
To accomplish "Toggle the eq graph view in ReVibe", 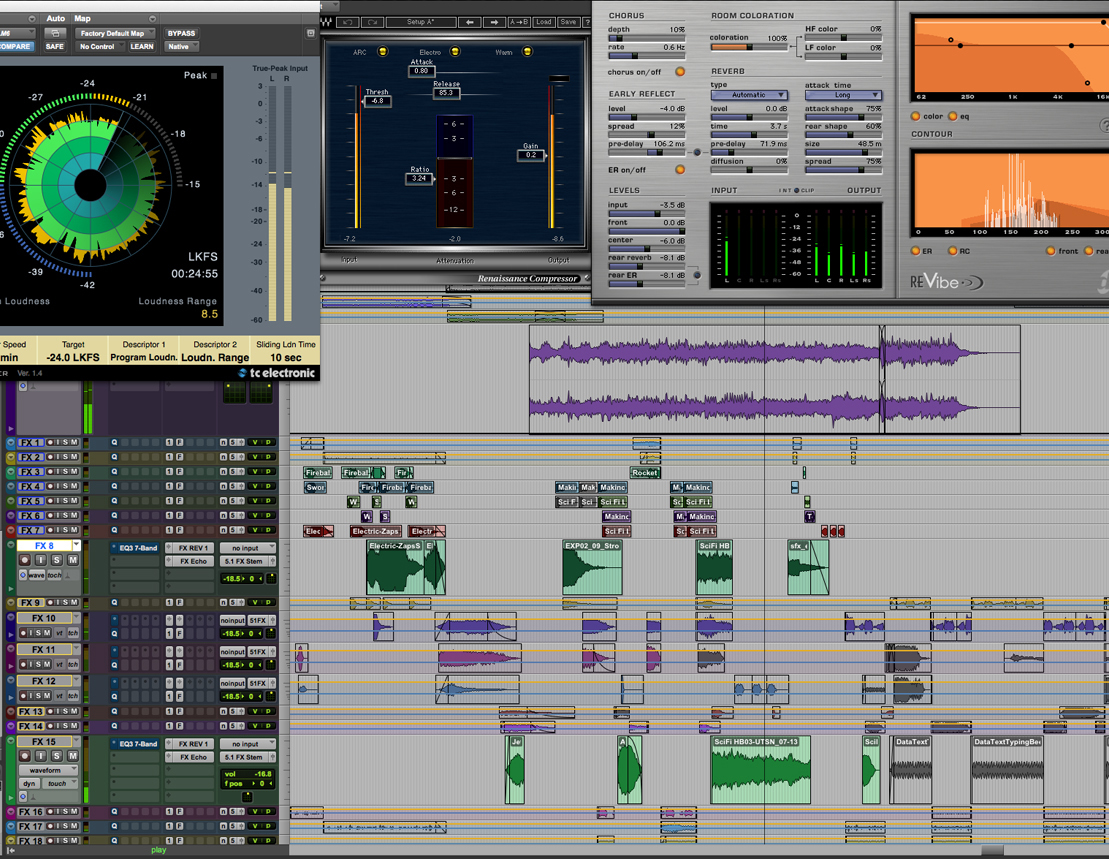I will click(952, 116).
